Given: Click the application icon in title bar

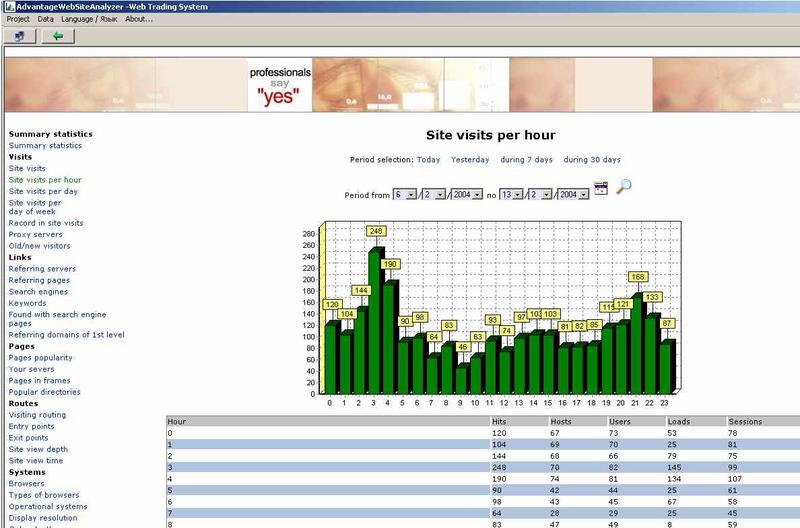Looking at the screenshot, I should [10, 7].
